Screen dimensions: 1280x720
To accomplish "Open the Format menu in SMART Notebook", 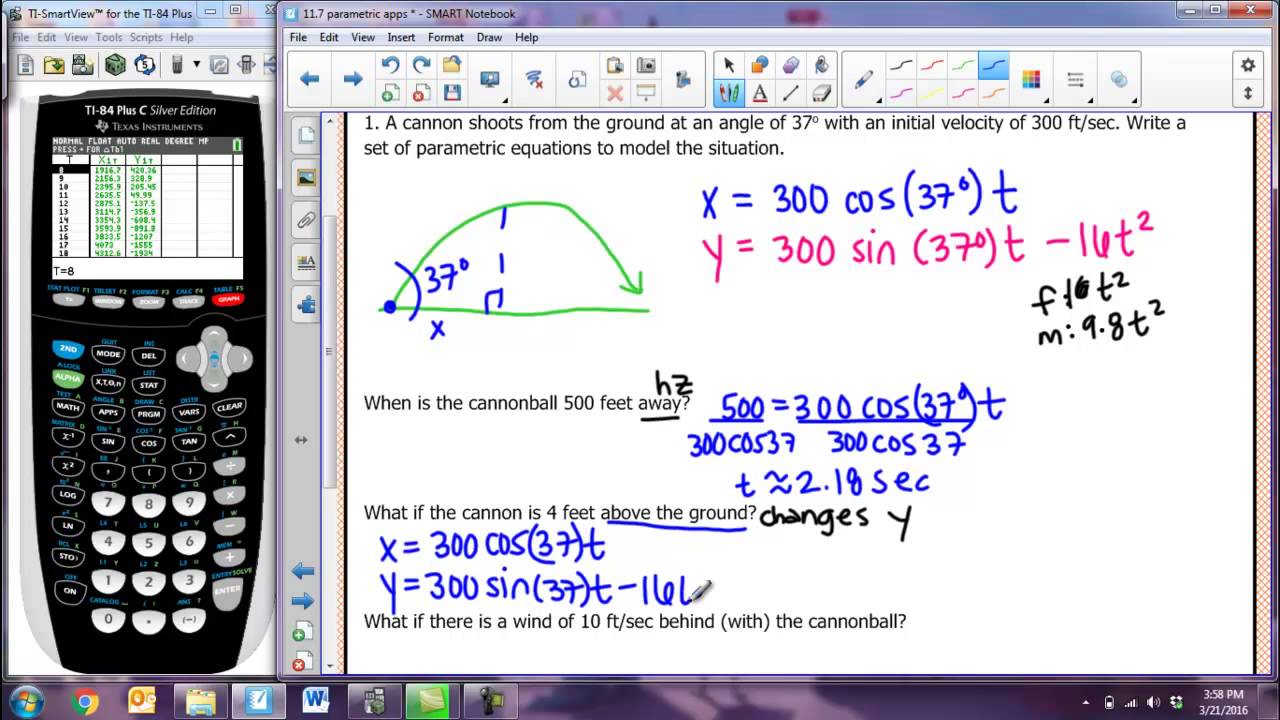I will click(x=445, y=37).
